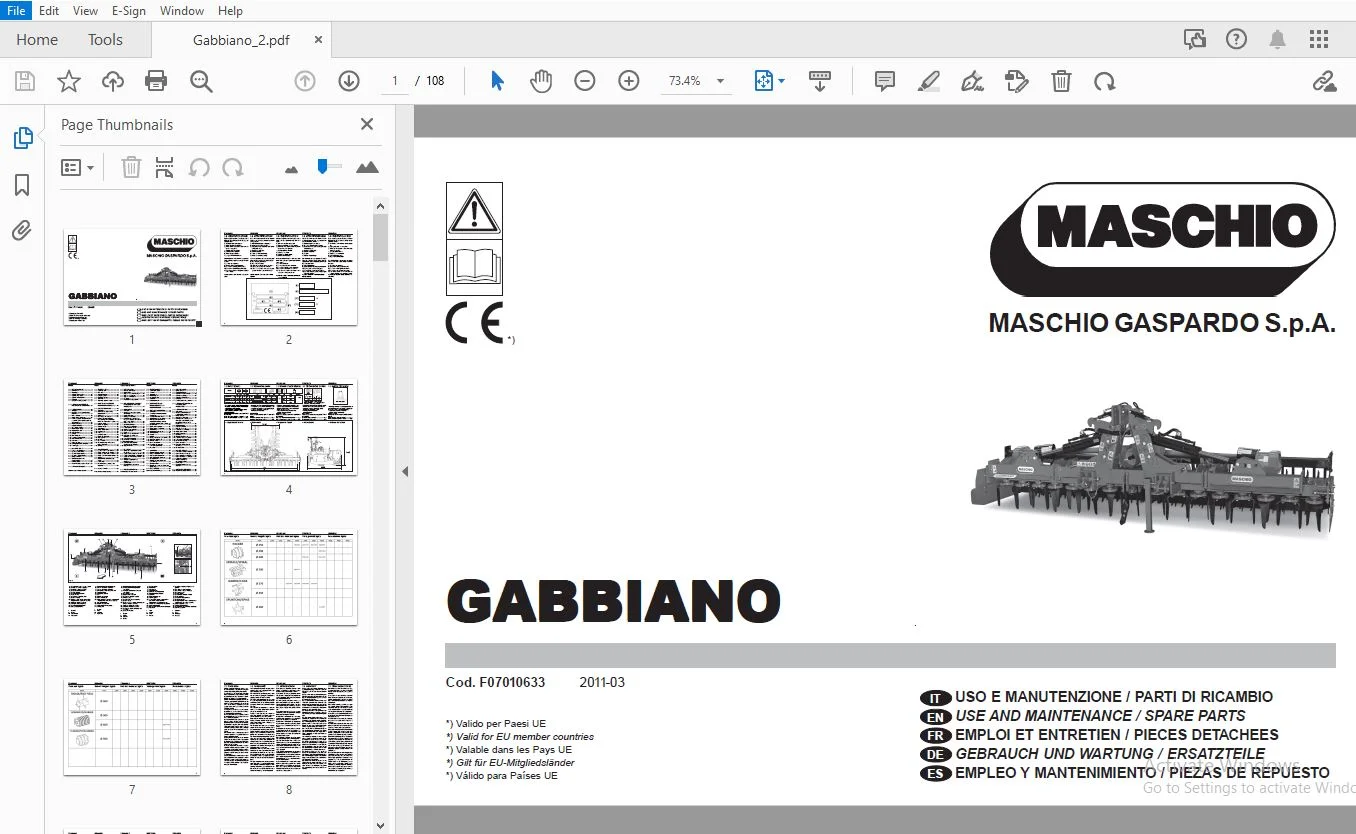Open the find text magnifier tool
The height and width of the screenshot is (834, 1356).
click(x=201, y=81)
